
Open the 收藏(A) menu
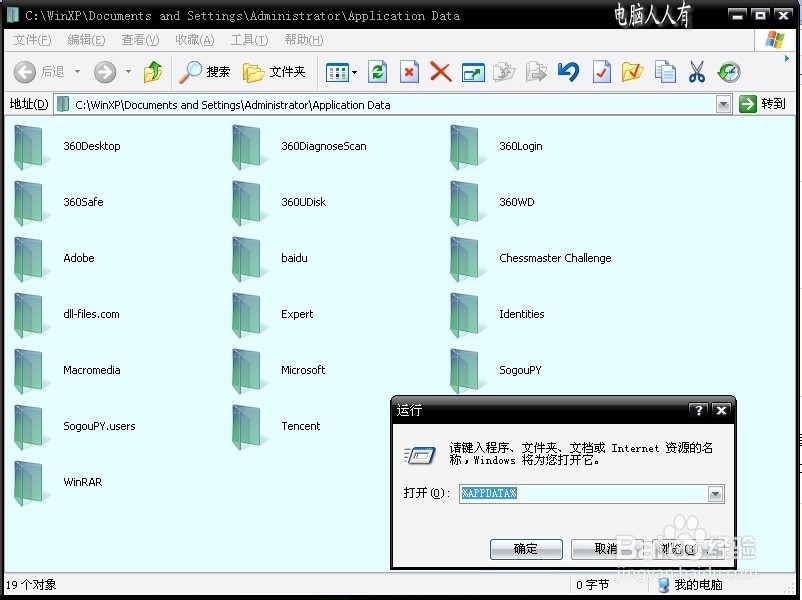tap(195, 40)
